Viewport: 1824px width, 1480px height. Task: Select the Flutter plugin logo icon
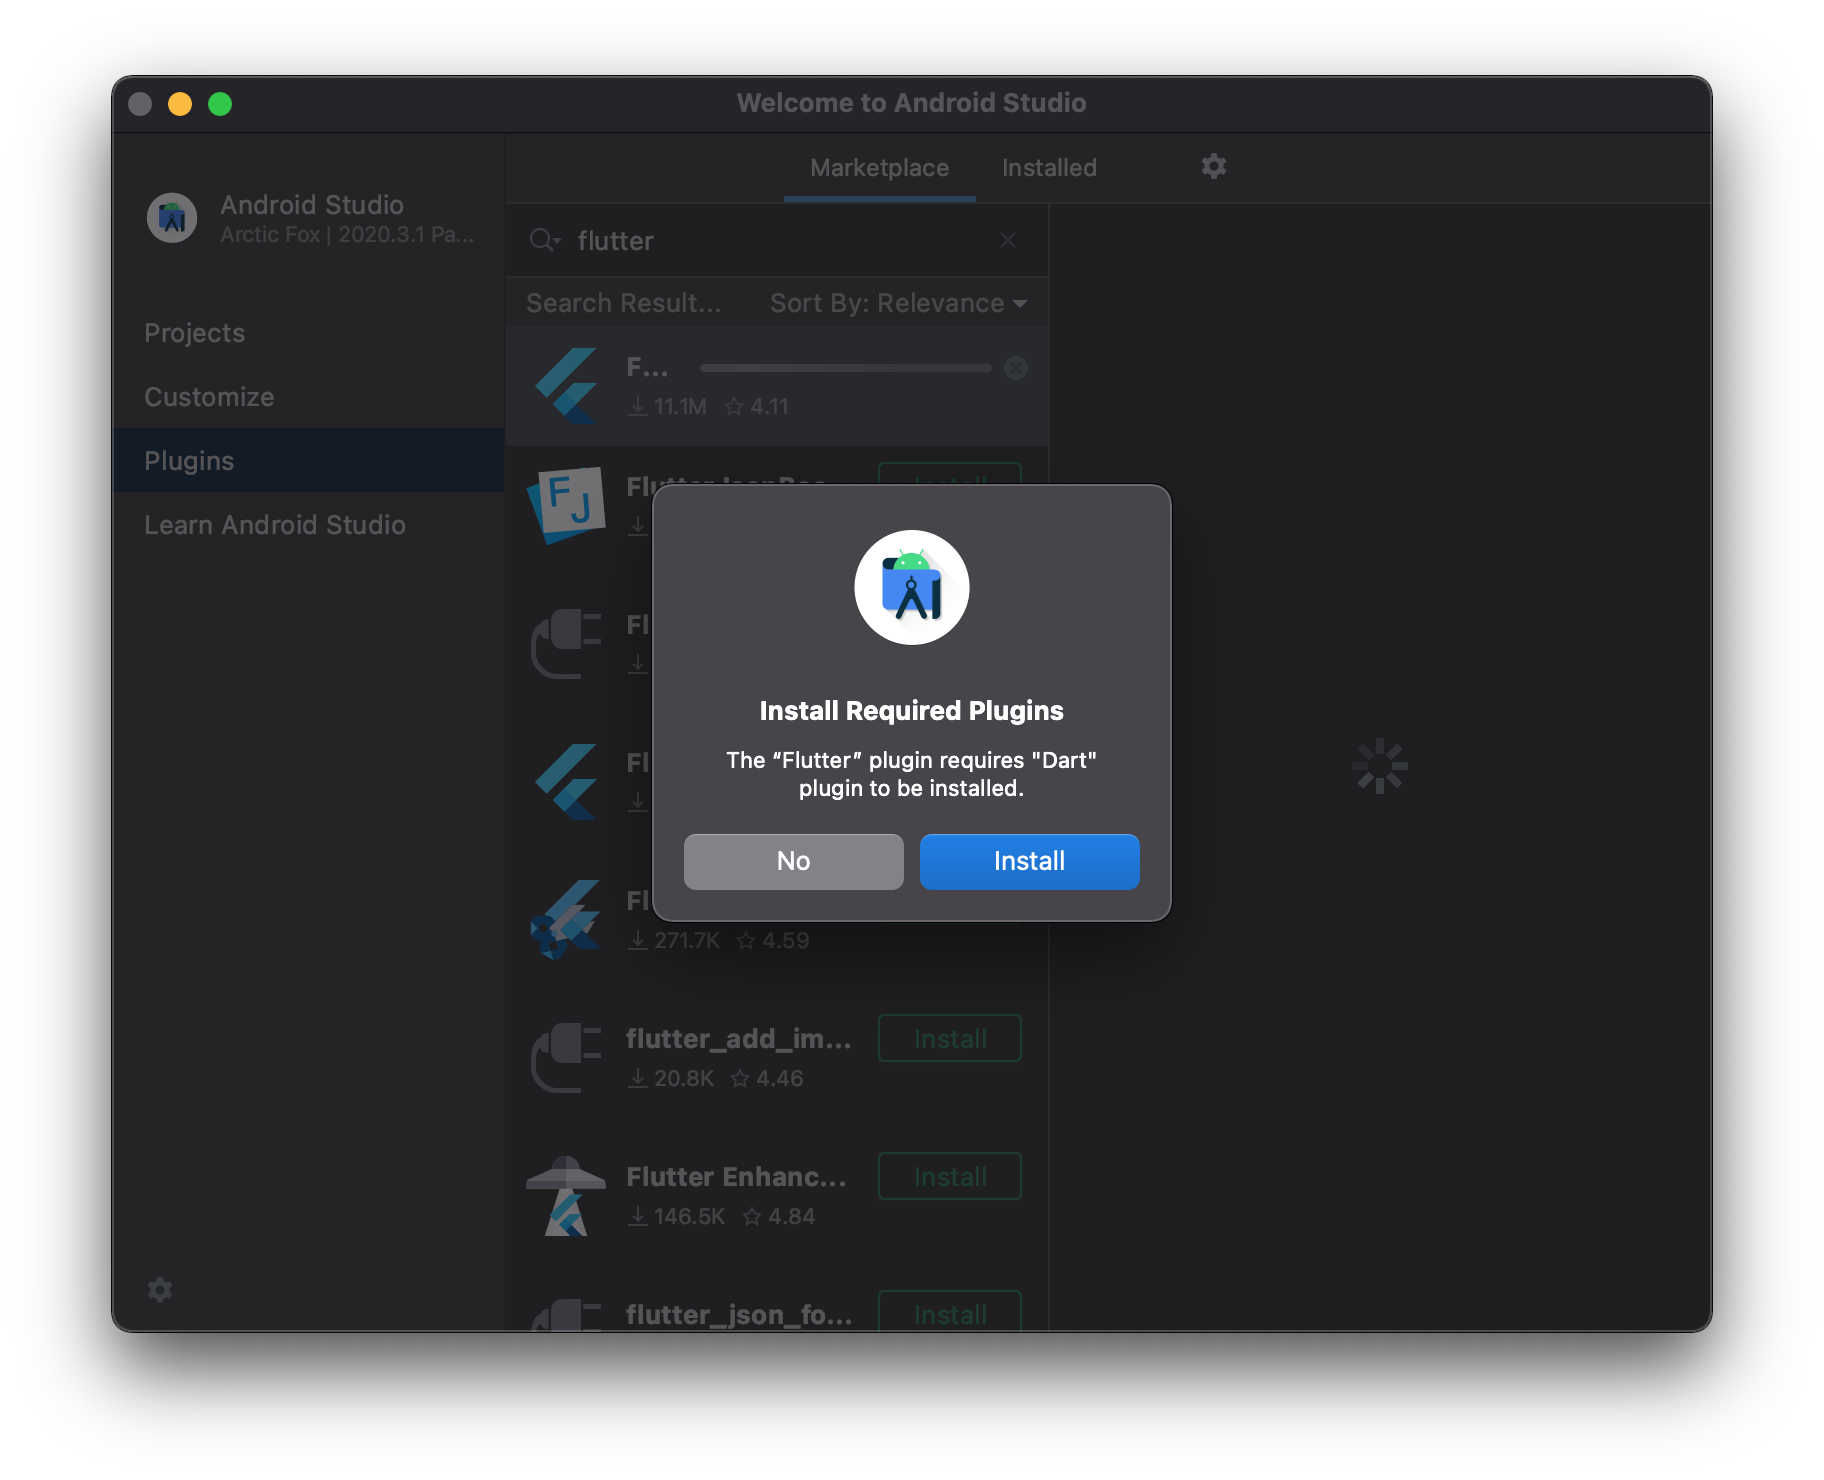coord(566,386)
